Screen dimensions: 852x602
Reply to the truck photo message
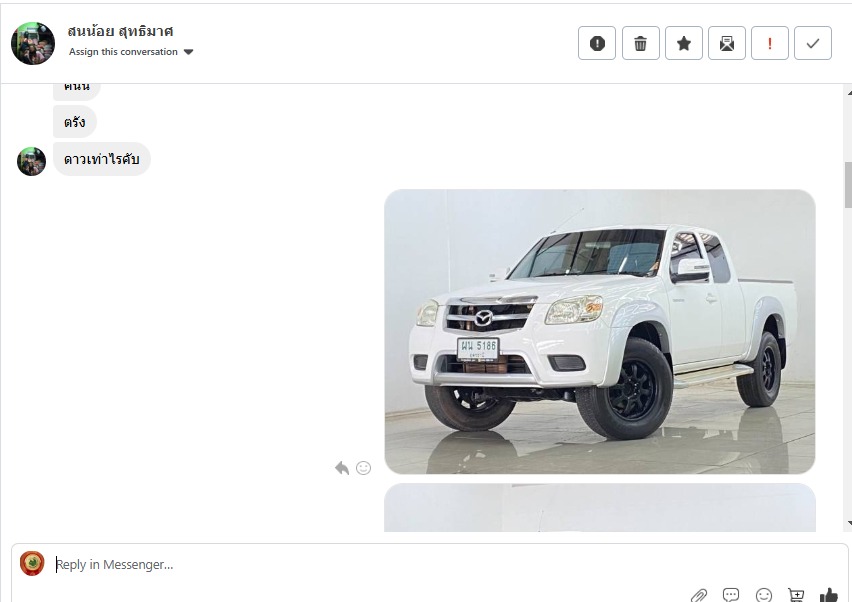(x=342, y=468)
